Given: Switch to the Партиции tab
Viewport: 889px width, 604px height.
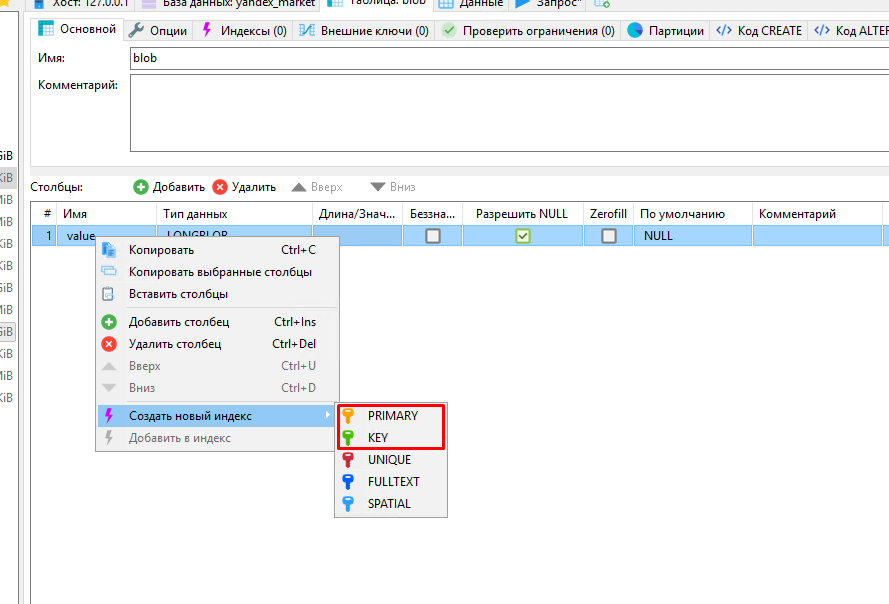Looking at the screenshot, I should [x=666, y=31].
